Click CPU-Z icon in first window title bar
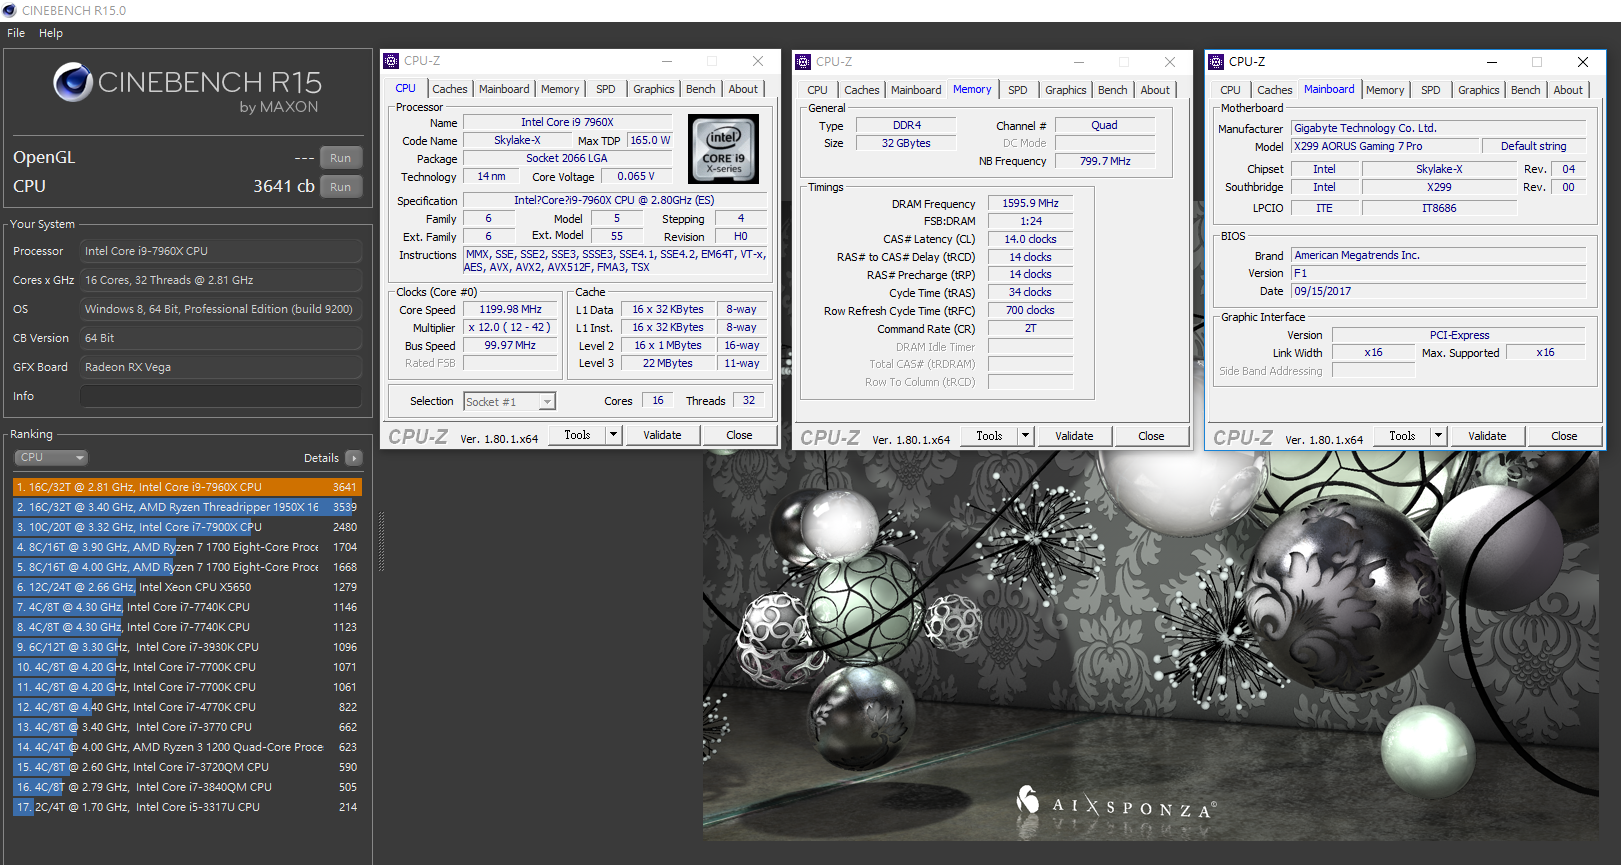This screenshot has height=865, width=1621. (392, 61)
